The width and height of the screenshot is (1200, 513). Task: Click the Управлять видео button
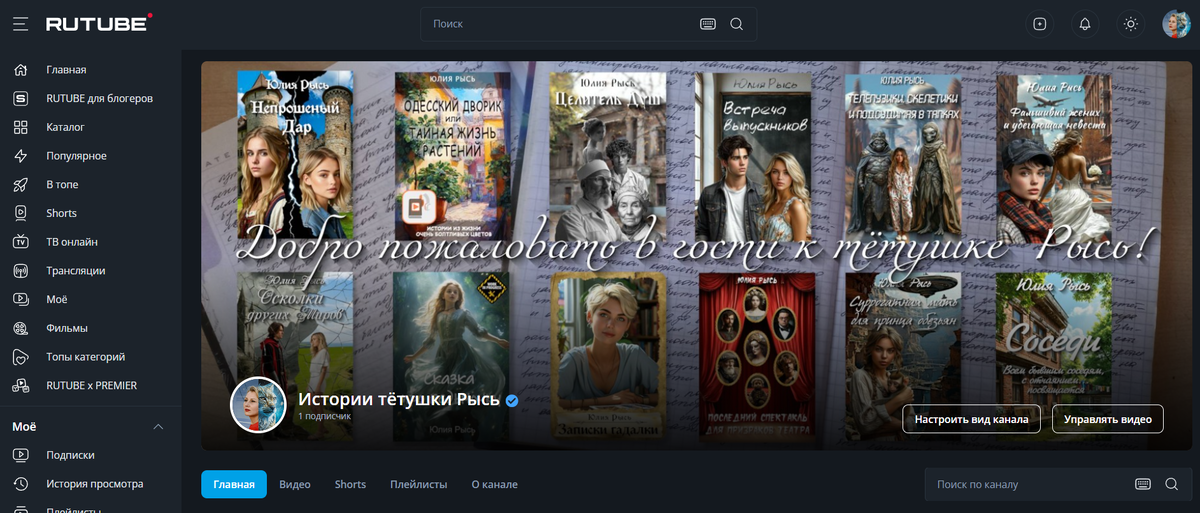1108,419
